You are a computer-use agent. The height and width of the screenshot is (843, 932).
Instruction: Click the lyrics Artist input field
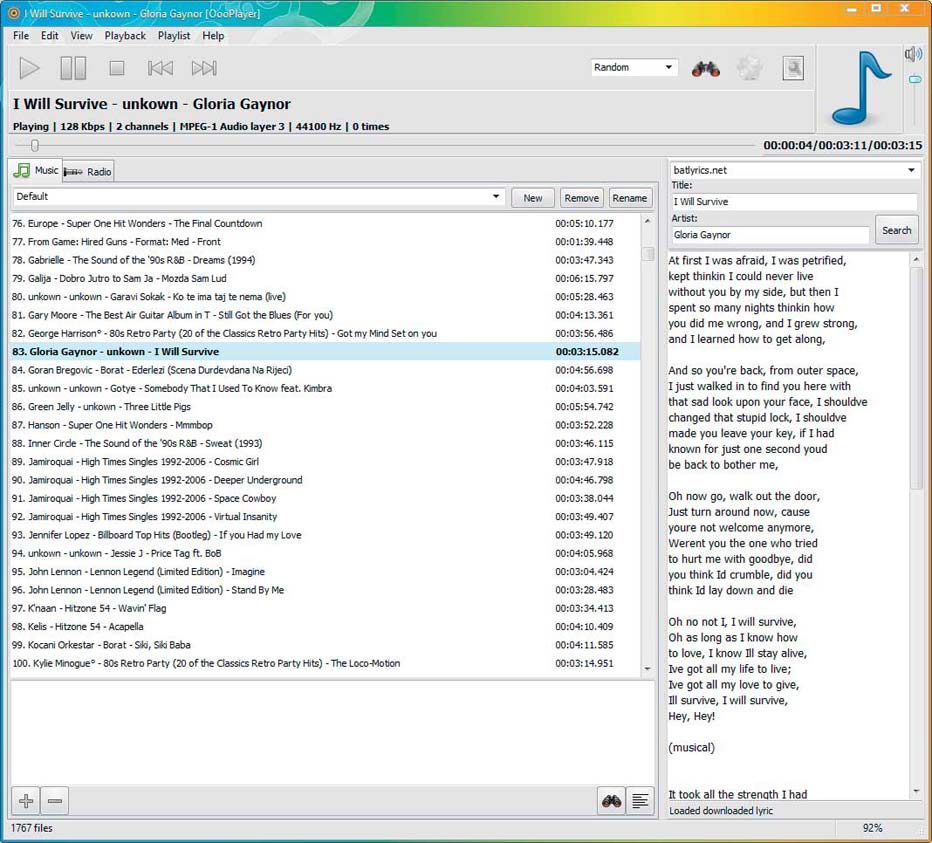pyautogui.click(x=770, y=235)
